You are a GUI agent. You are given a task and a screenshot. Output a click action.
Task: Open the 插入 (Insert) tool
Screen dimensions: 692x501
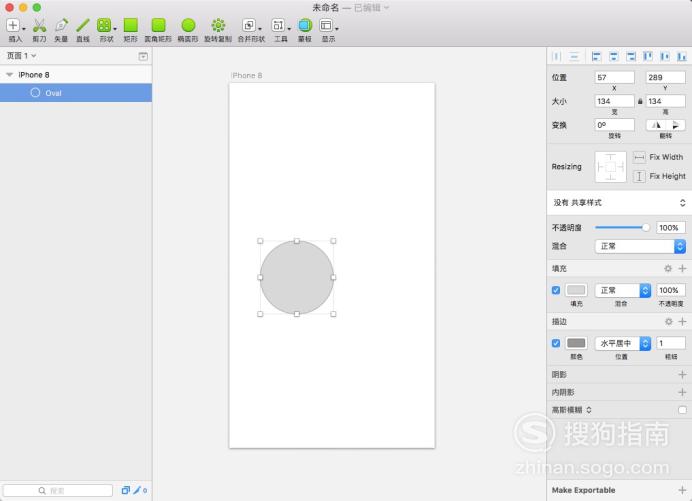tap(13, 26)
